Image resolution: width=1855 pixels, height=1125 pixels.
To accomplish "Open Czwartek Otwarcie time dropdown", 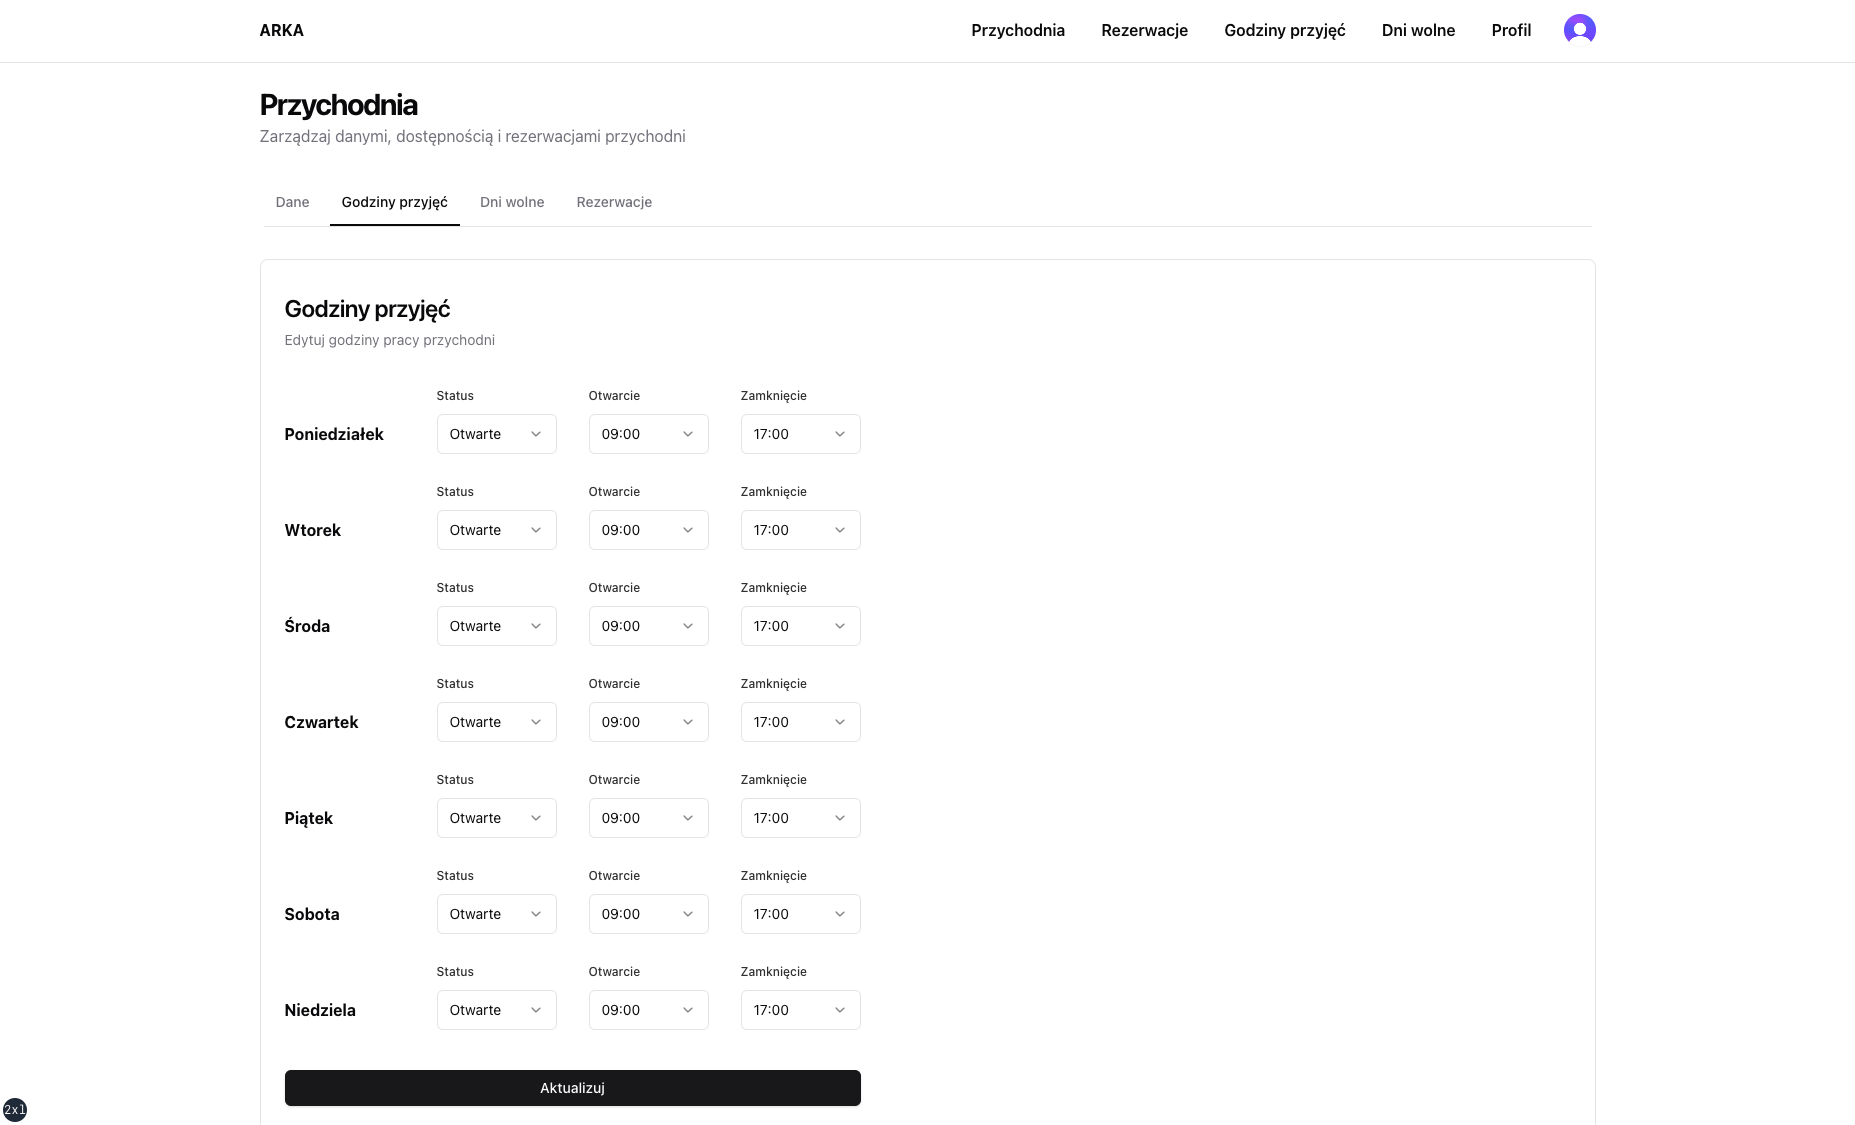I will pyautogui.click(x=648, y=722).
